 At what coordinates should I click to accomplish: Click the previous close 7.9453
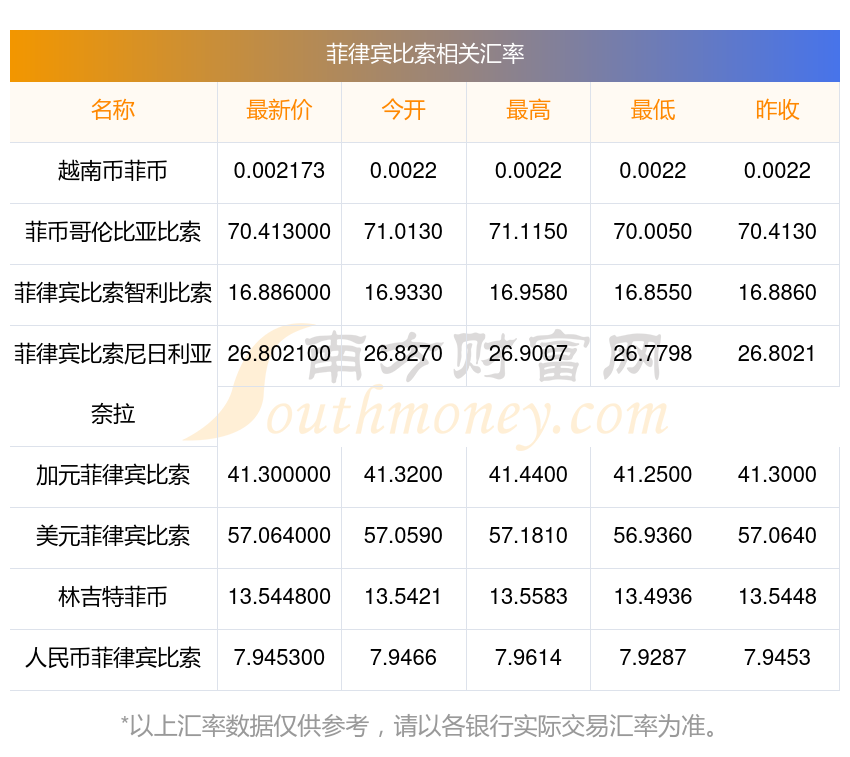[777, 658]
